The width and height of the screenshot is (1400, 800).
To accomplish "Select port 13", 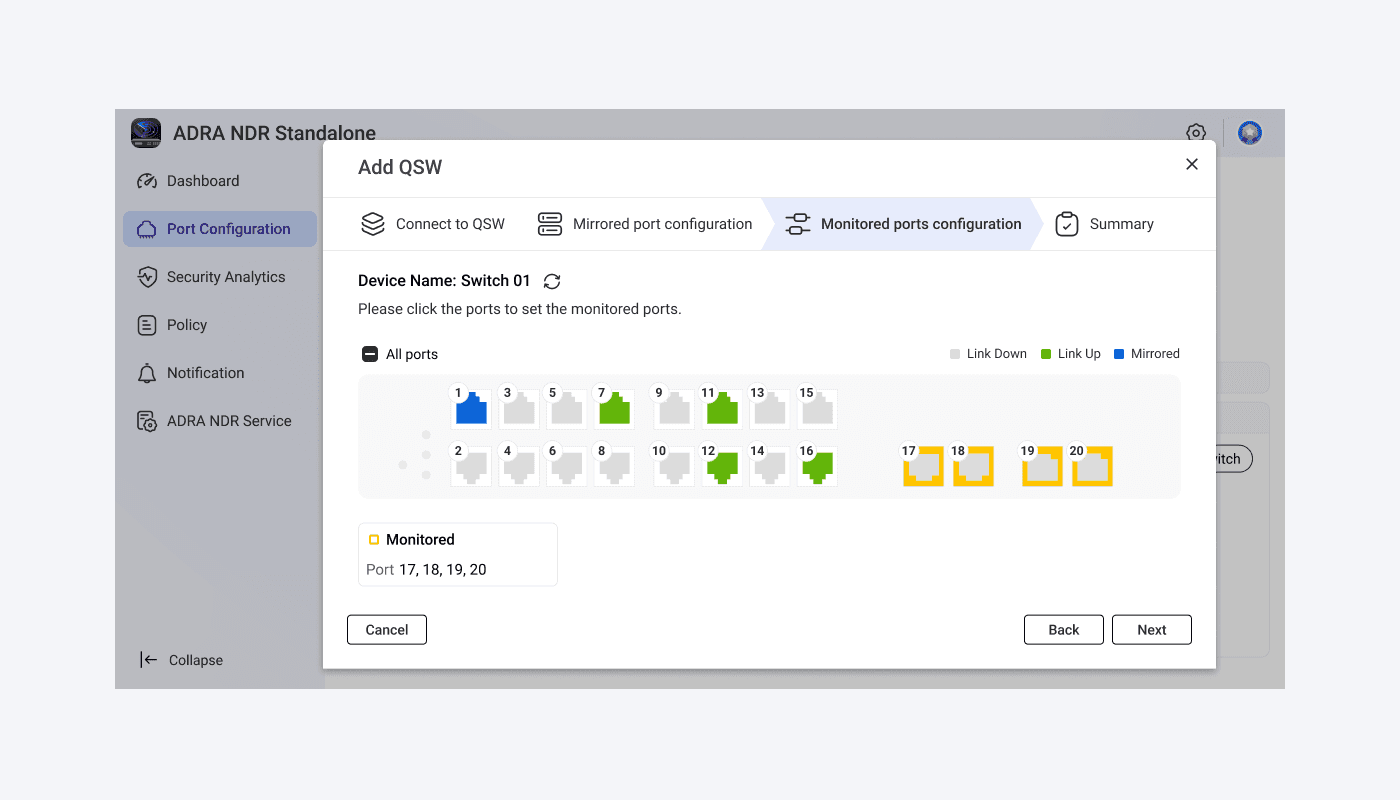I will click(x=770, y=409).
